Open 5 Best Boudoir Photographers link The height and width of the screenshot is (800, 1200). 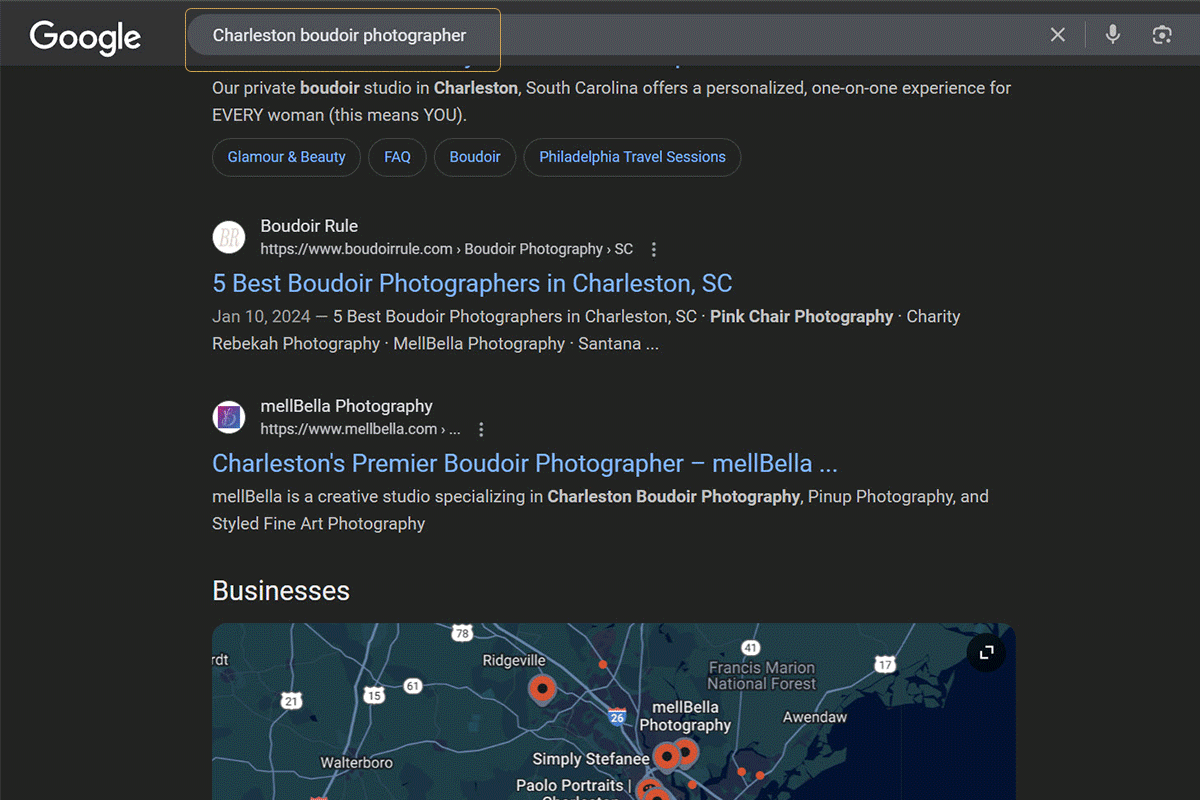[x=472, y=283]
